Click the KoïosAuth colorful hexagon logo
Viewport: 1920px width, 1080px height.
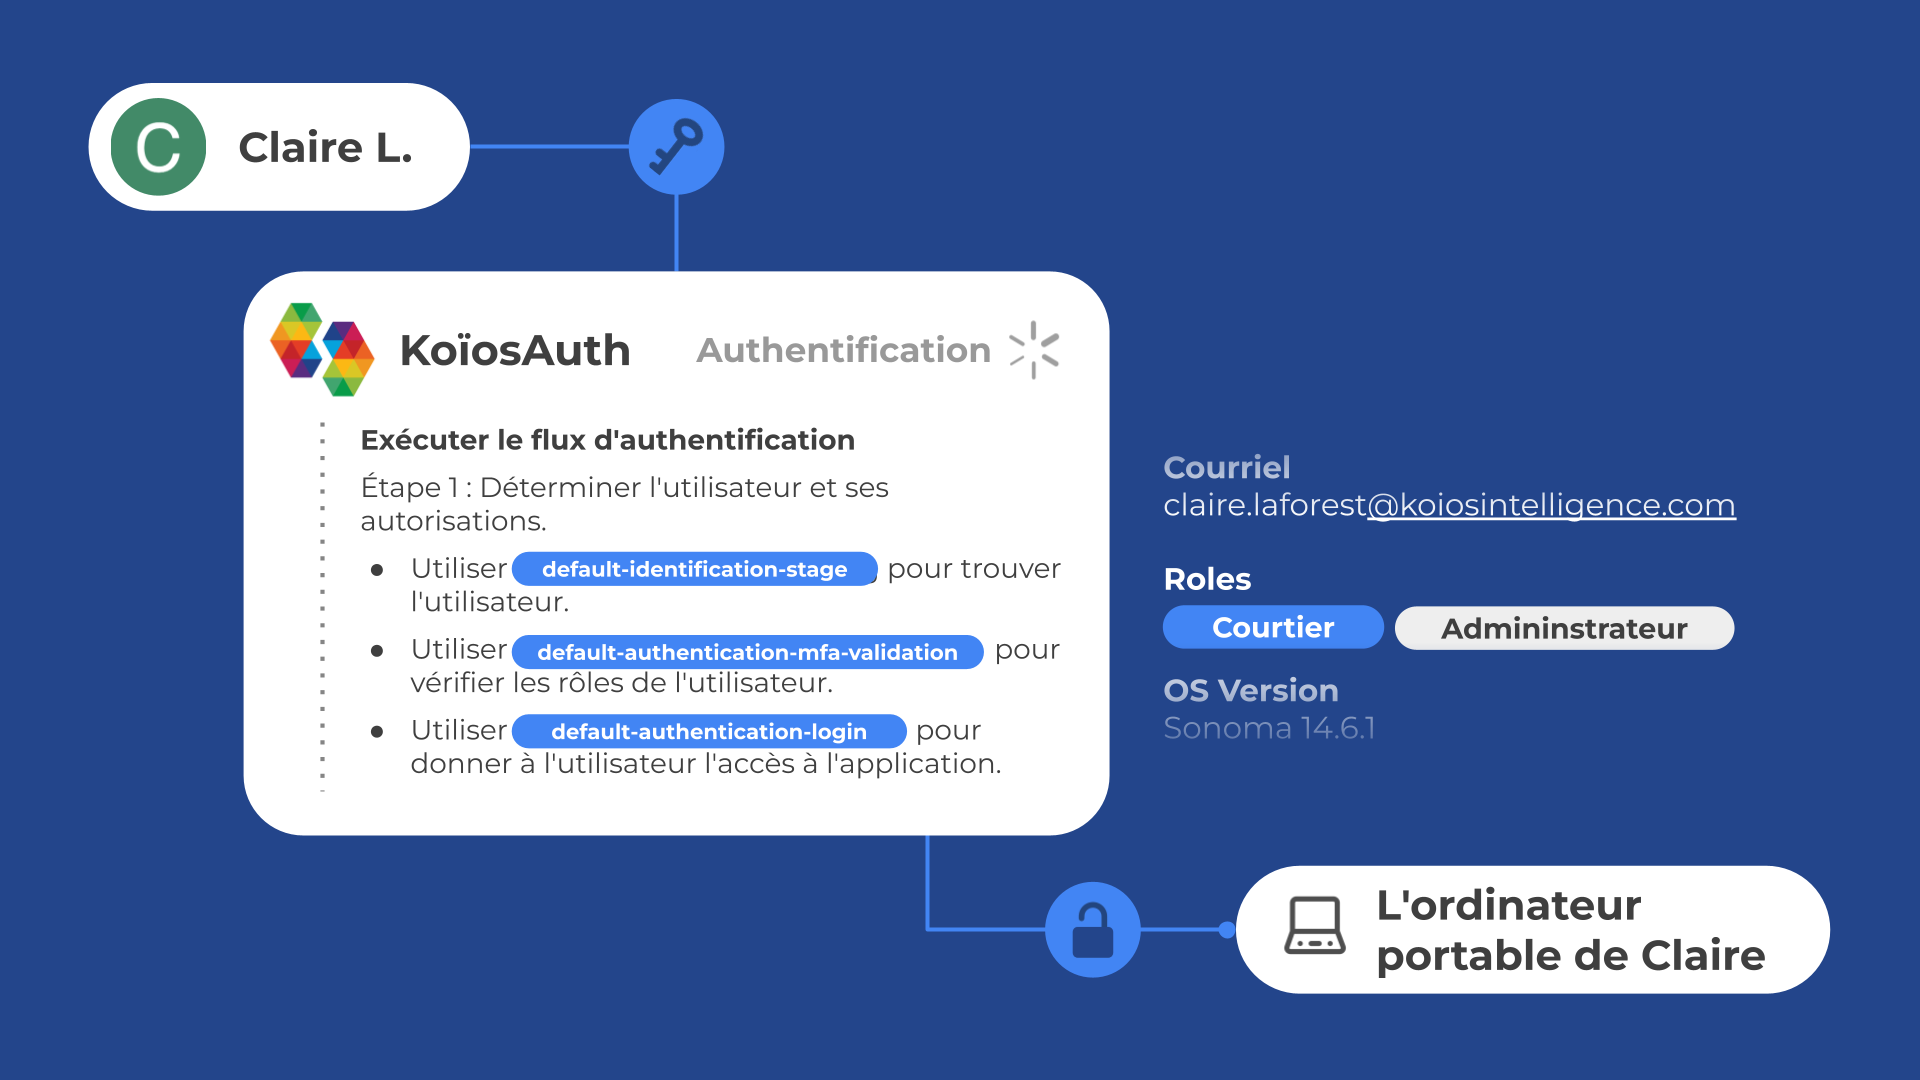tap(322, 350)
